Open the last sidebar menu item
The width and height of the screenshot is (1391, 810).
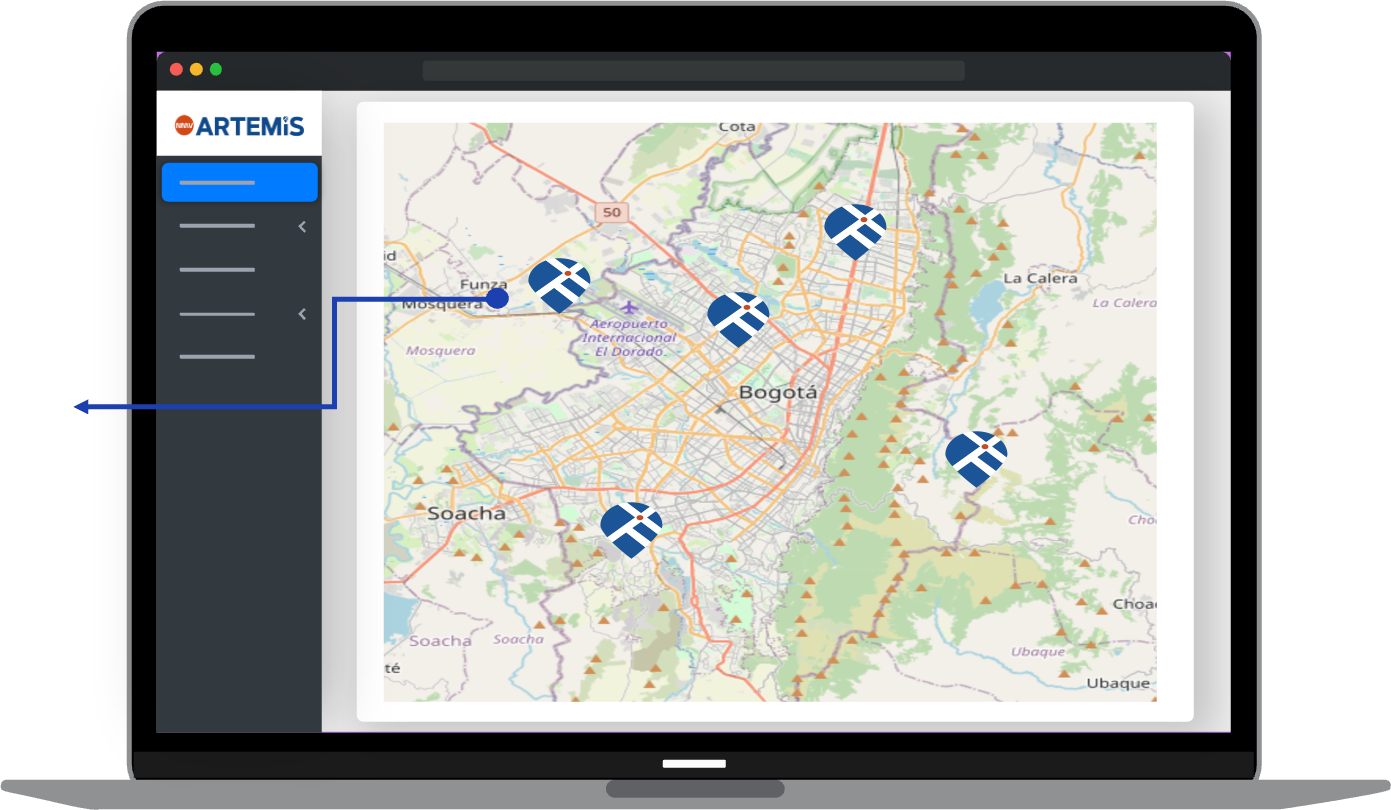coord(217,357)
